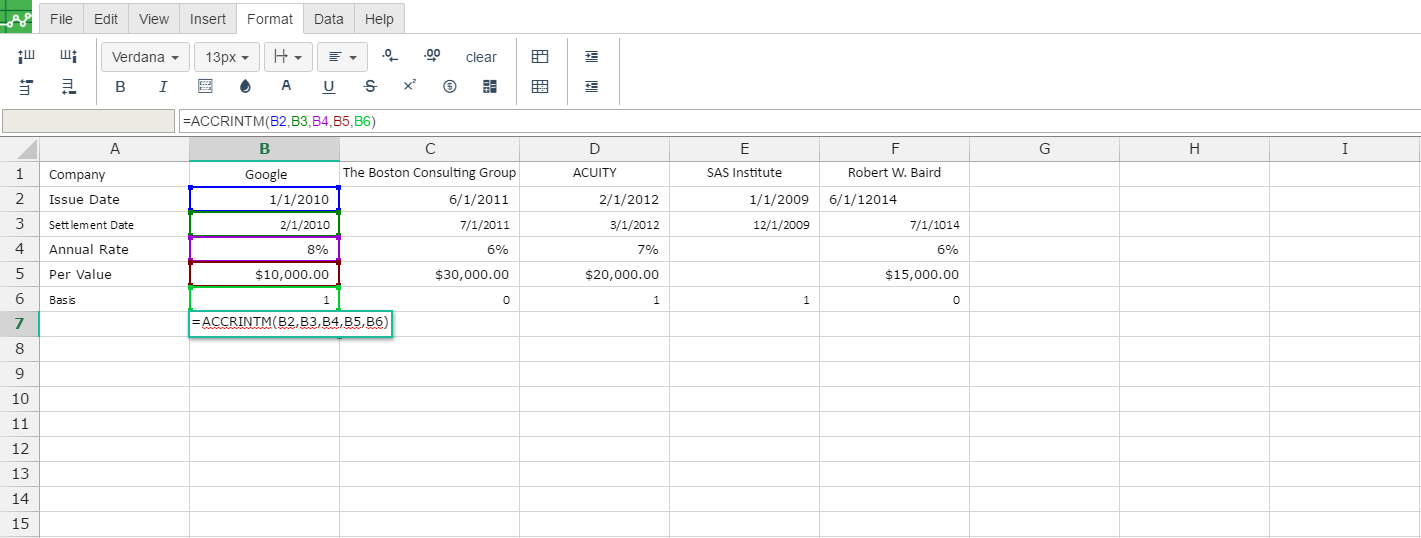Select the Issue Date label cell
This screenshot has width=1421, height=538.
(114, 199)
